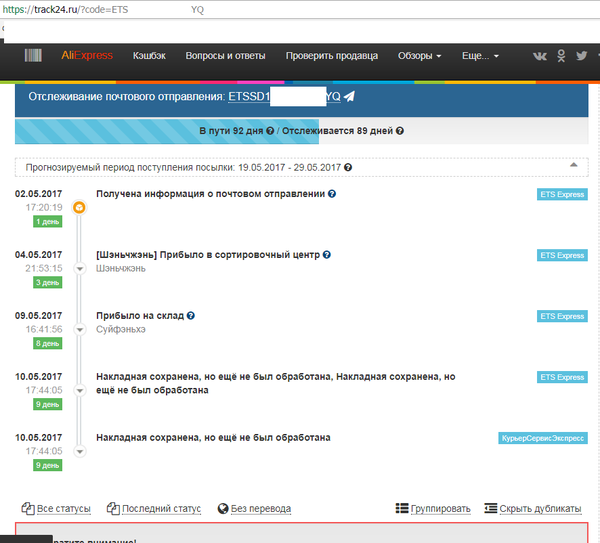Click help icon after 'Получена информация о почтовом отправлении'
Viewport: 600px width, 543px height.
pyautogui.click(x=332, y=194)
